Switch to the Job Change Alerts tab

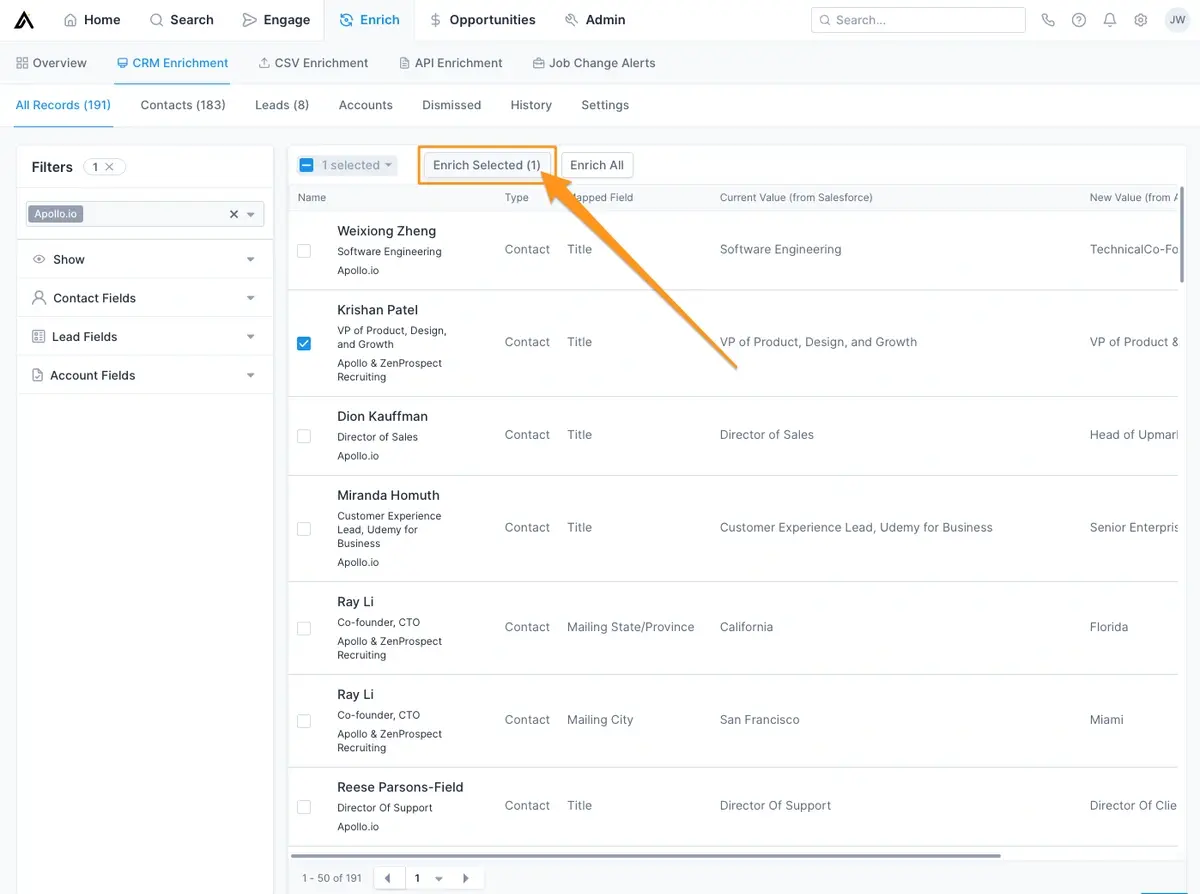coord(594,63)
